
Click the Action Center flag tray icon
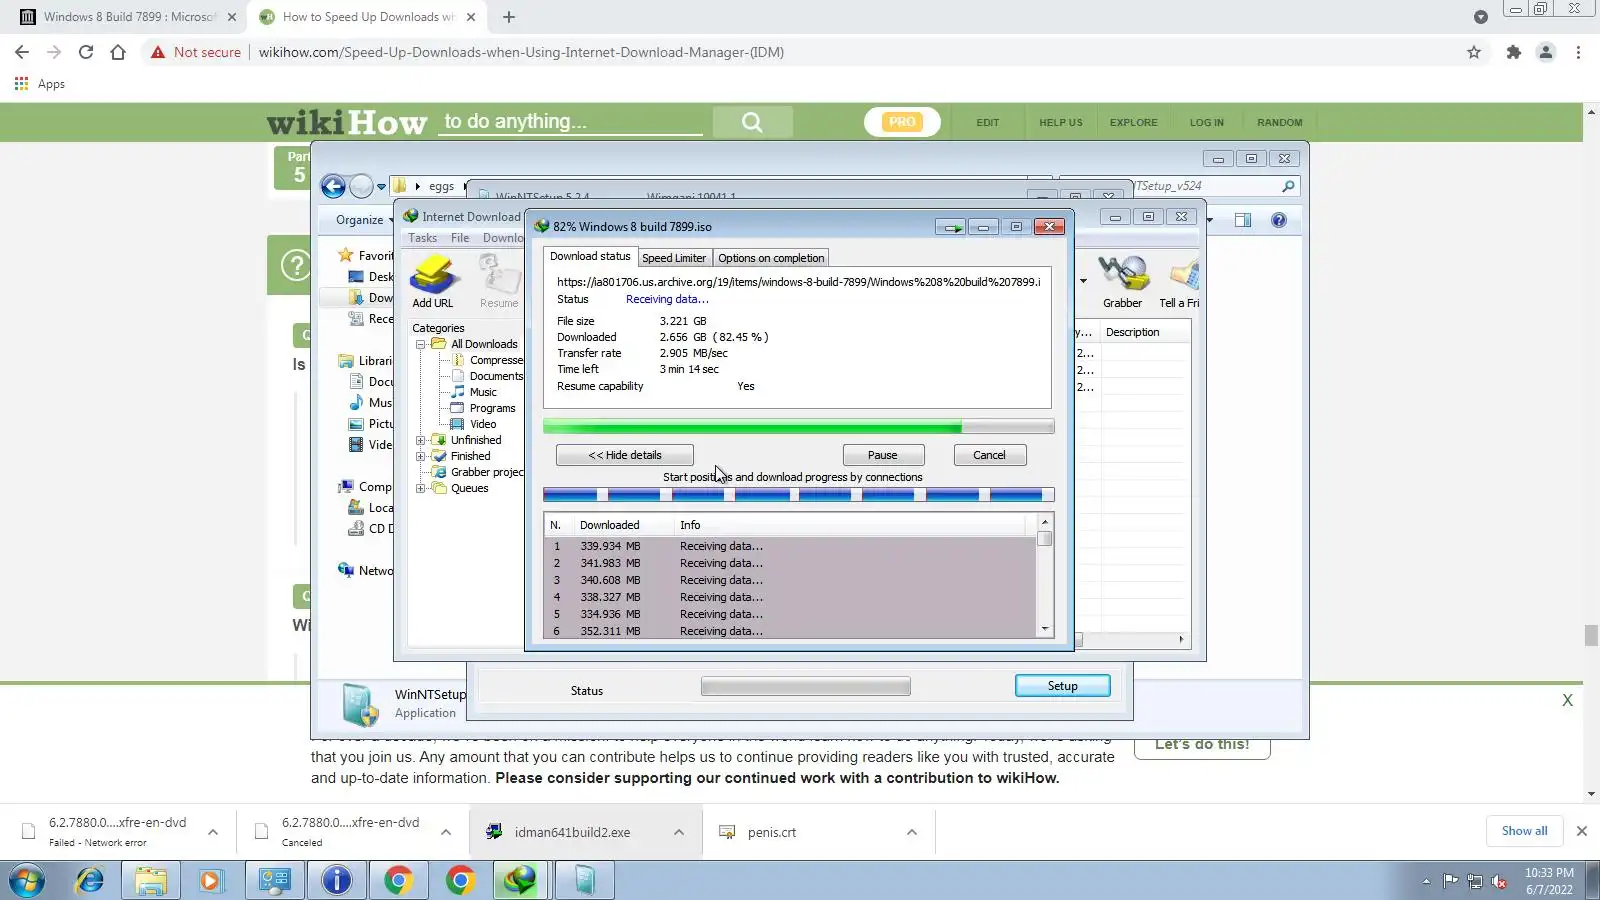point(1450,881)
